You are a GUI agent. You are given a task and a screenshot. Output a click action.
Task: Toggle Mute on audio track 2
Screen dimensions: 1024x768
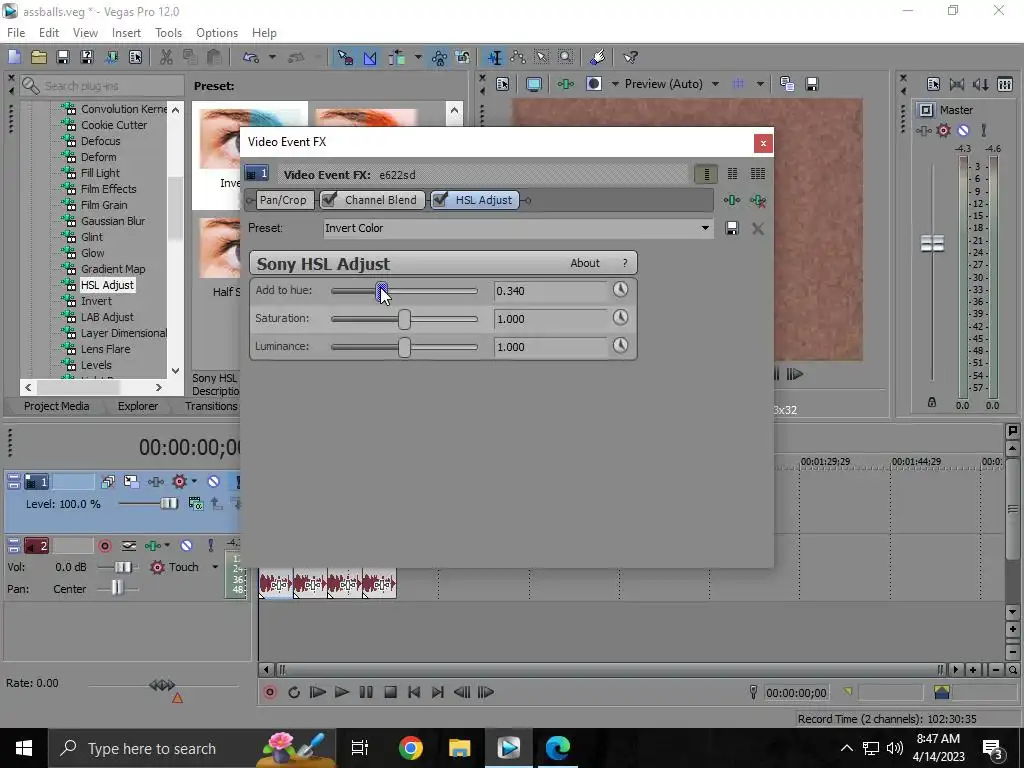click(186, 545)
